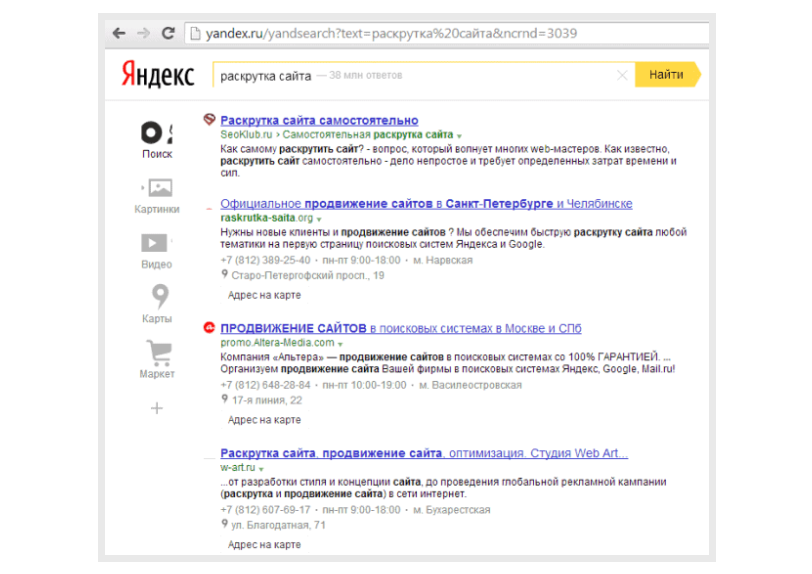Click Адрес на карте under ул. Благодатная
Screen dimensions: 812x574
pos(264,545)
